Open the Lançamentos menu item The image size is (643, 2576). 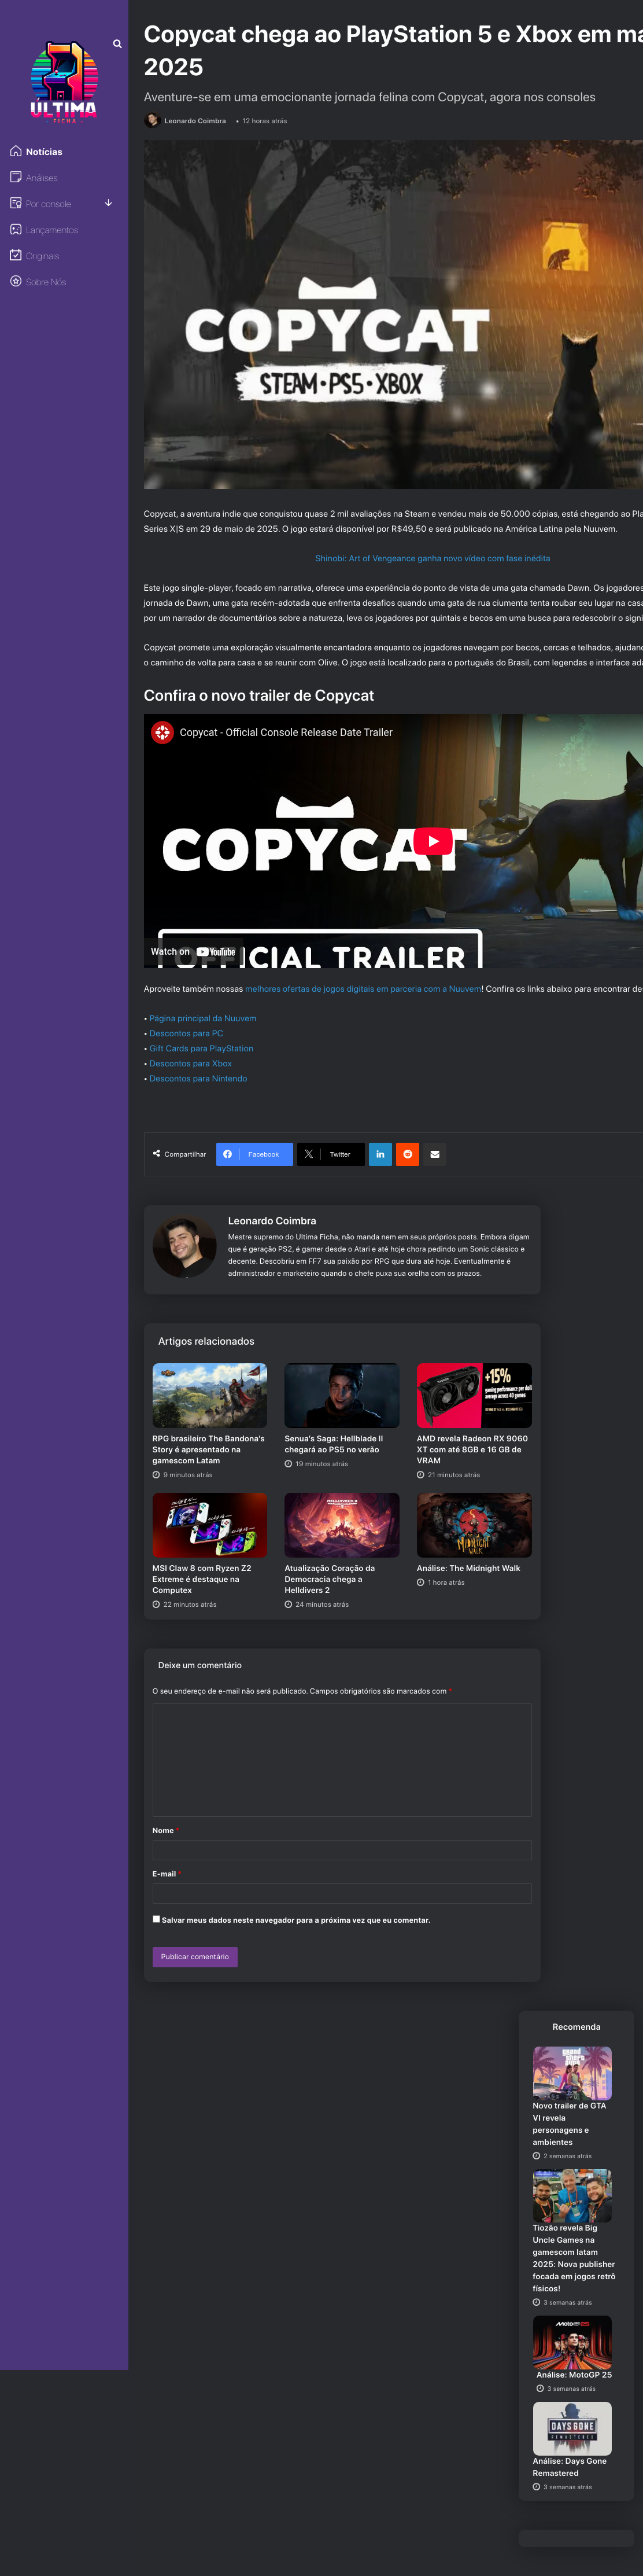pyautogui.click(x=52, y=230)
